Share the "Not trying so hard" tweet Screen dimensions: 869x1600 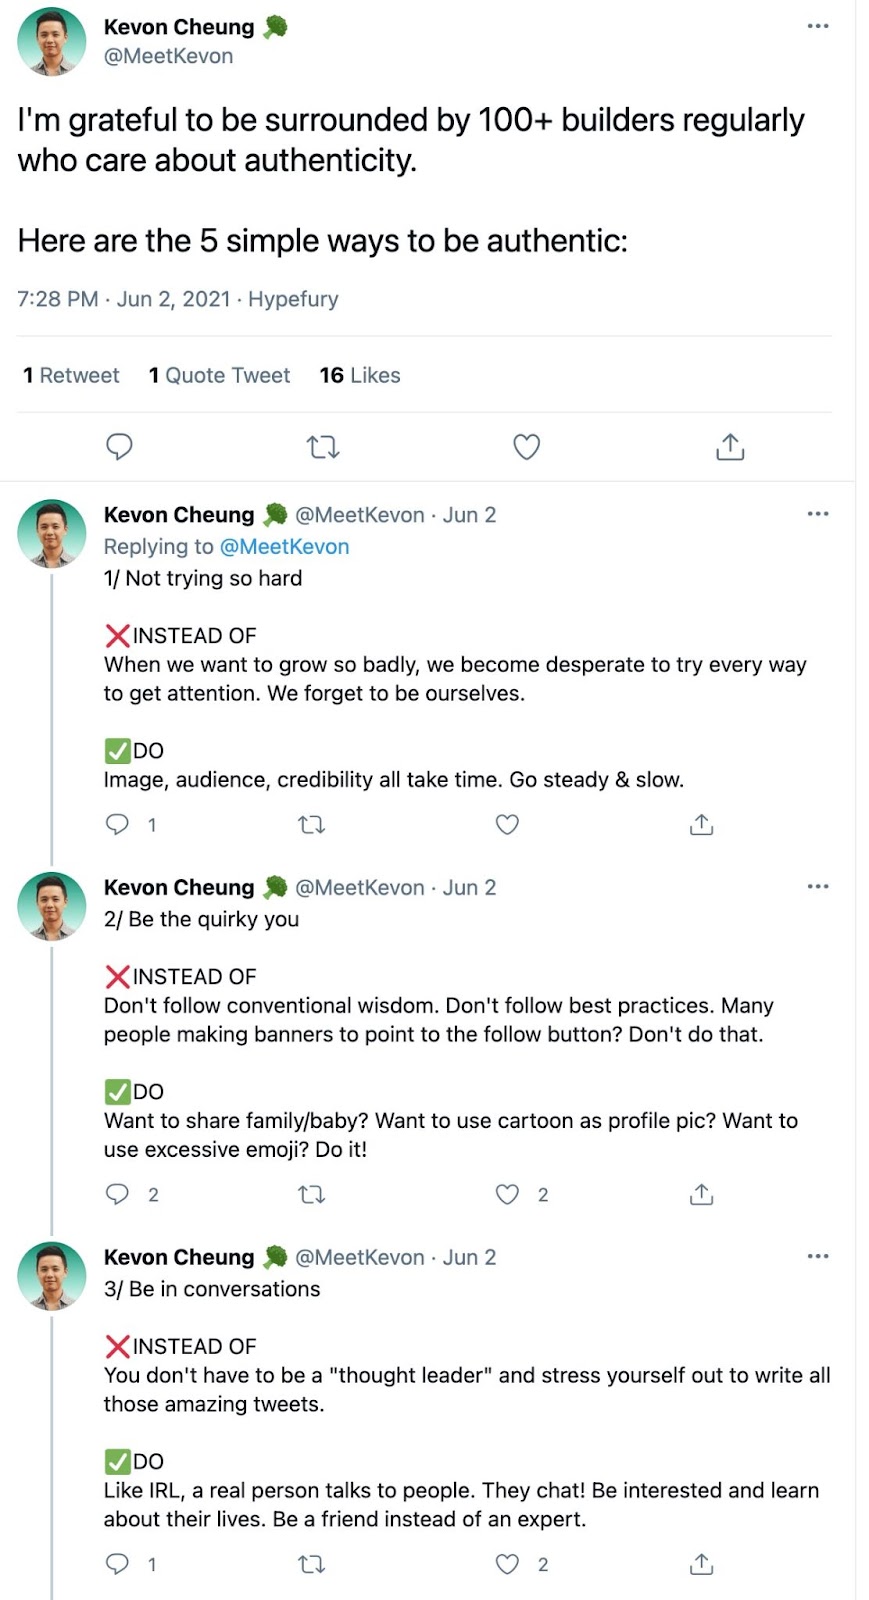point(701,824)
